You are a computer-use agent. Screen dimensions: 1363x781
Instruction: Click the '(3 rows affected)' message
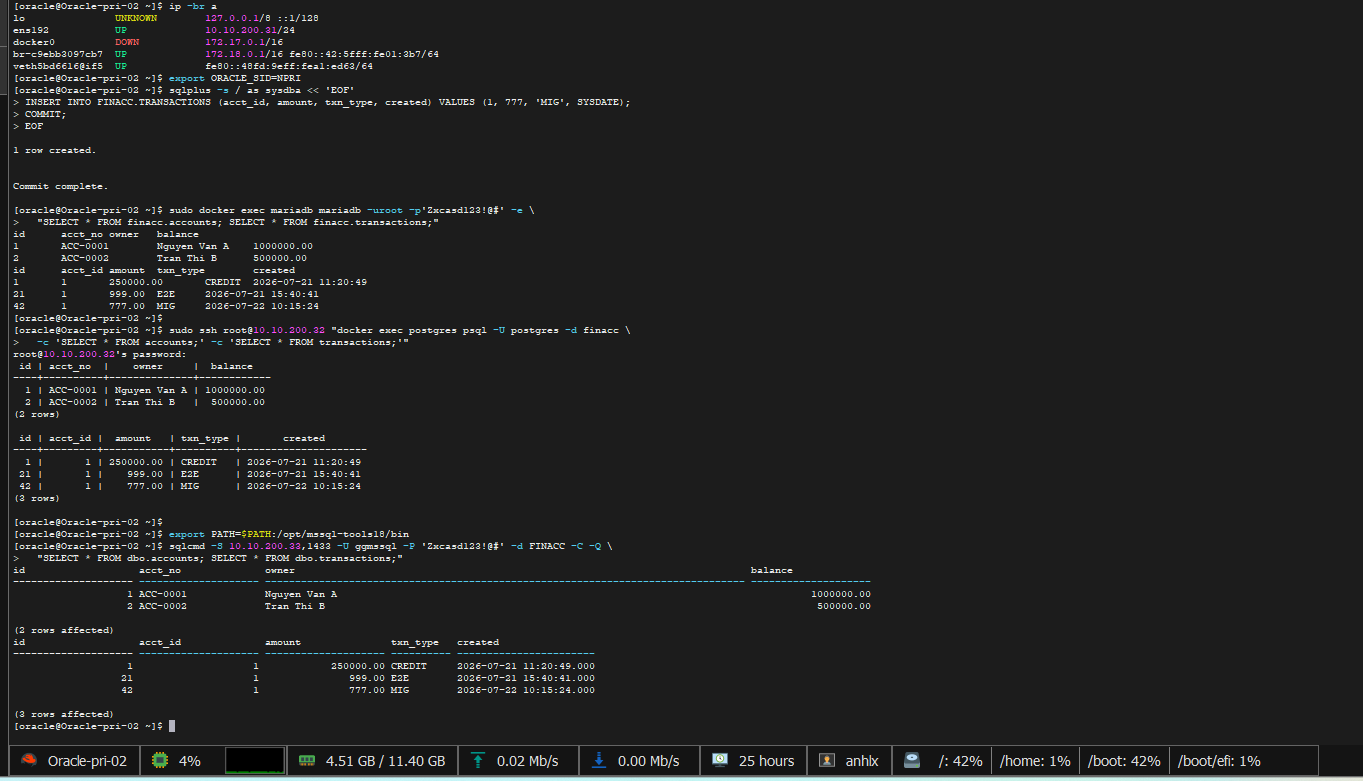coord(64,714)
